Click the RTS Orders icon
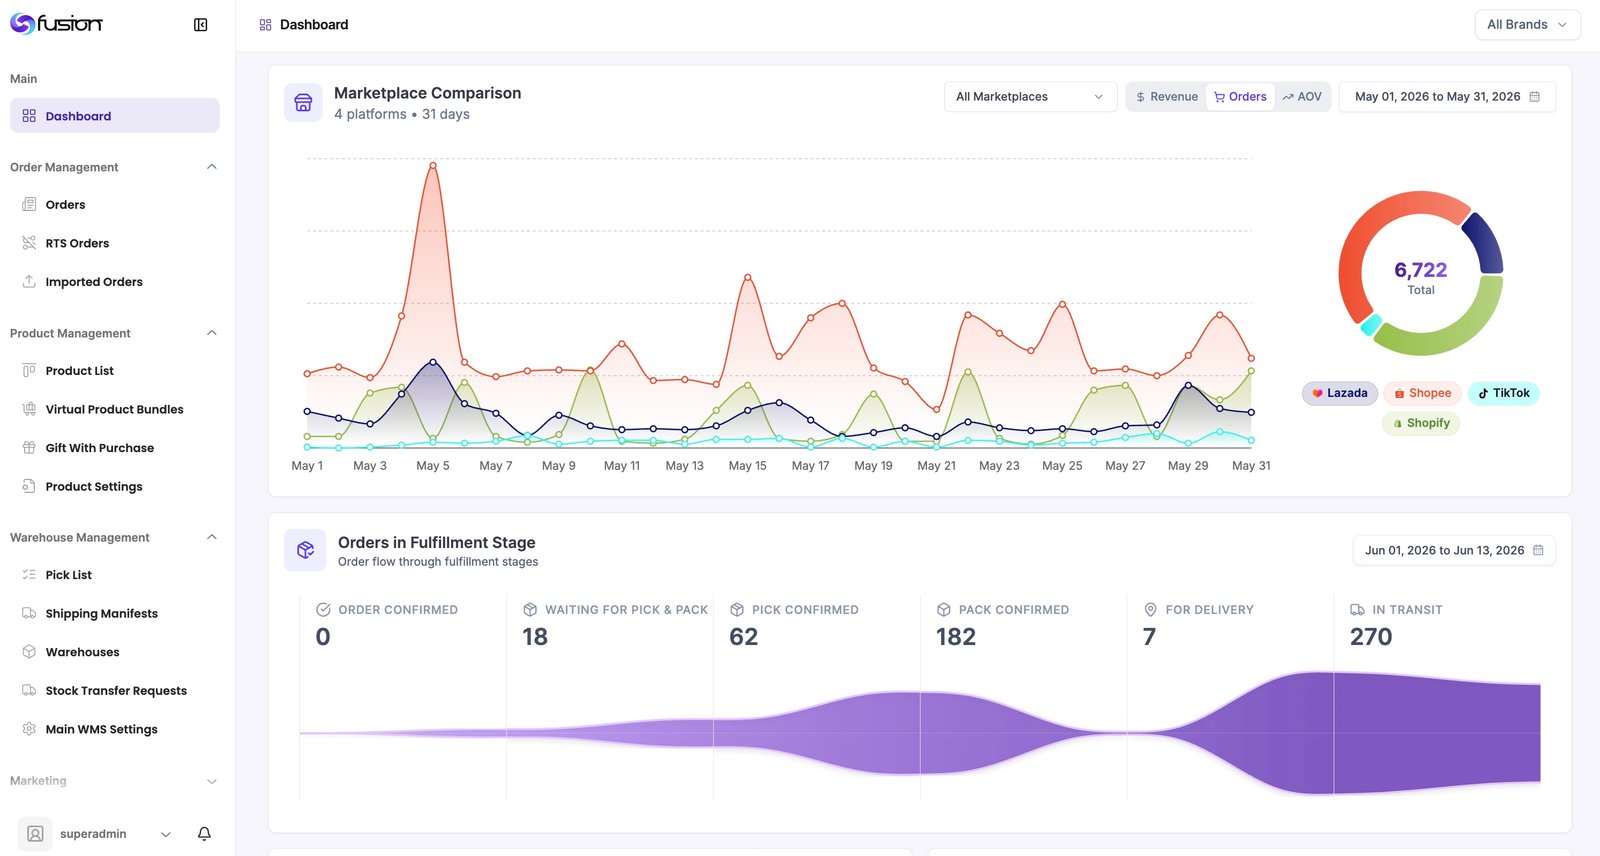Image resolution: width=1600 pixels, height=856 pixels. point(29,243)
